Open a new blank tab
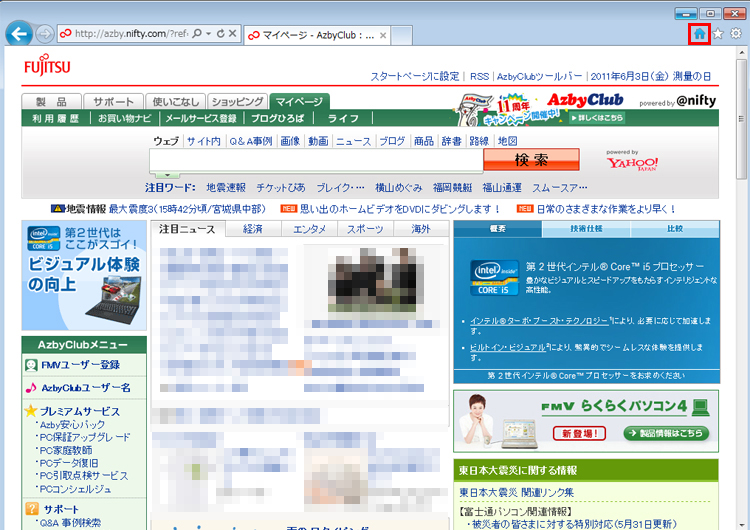 tap(402, 36)
